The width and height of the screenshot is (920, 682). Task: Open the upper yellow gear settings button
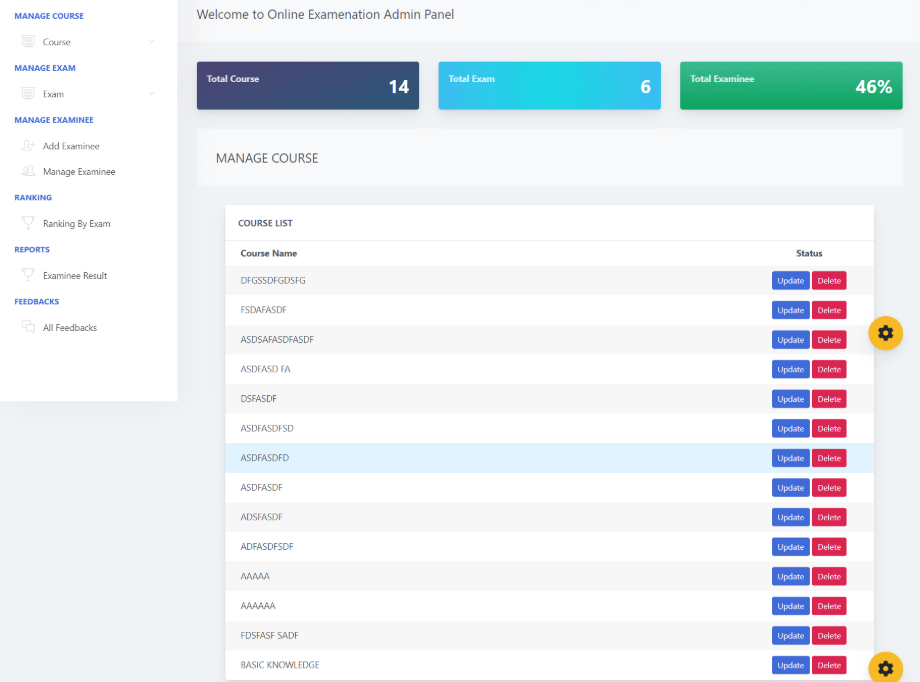pos(885,333)
